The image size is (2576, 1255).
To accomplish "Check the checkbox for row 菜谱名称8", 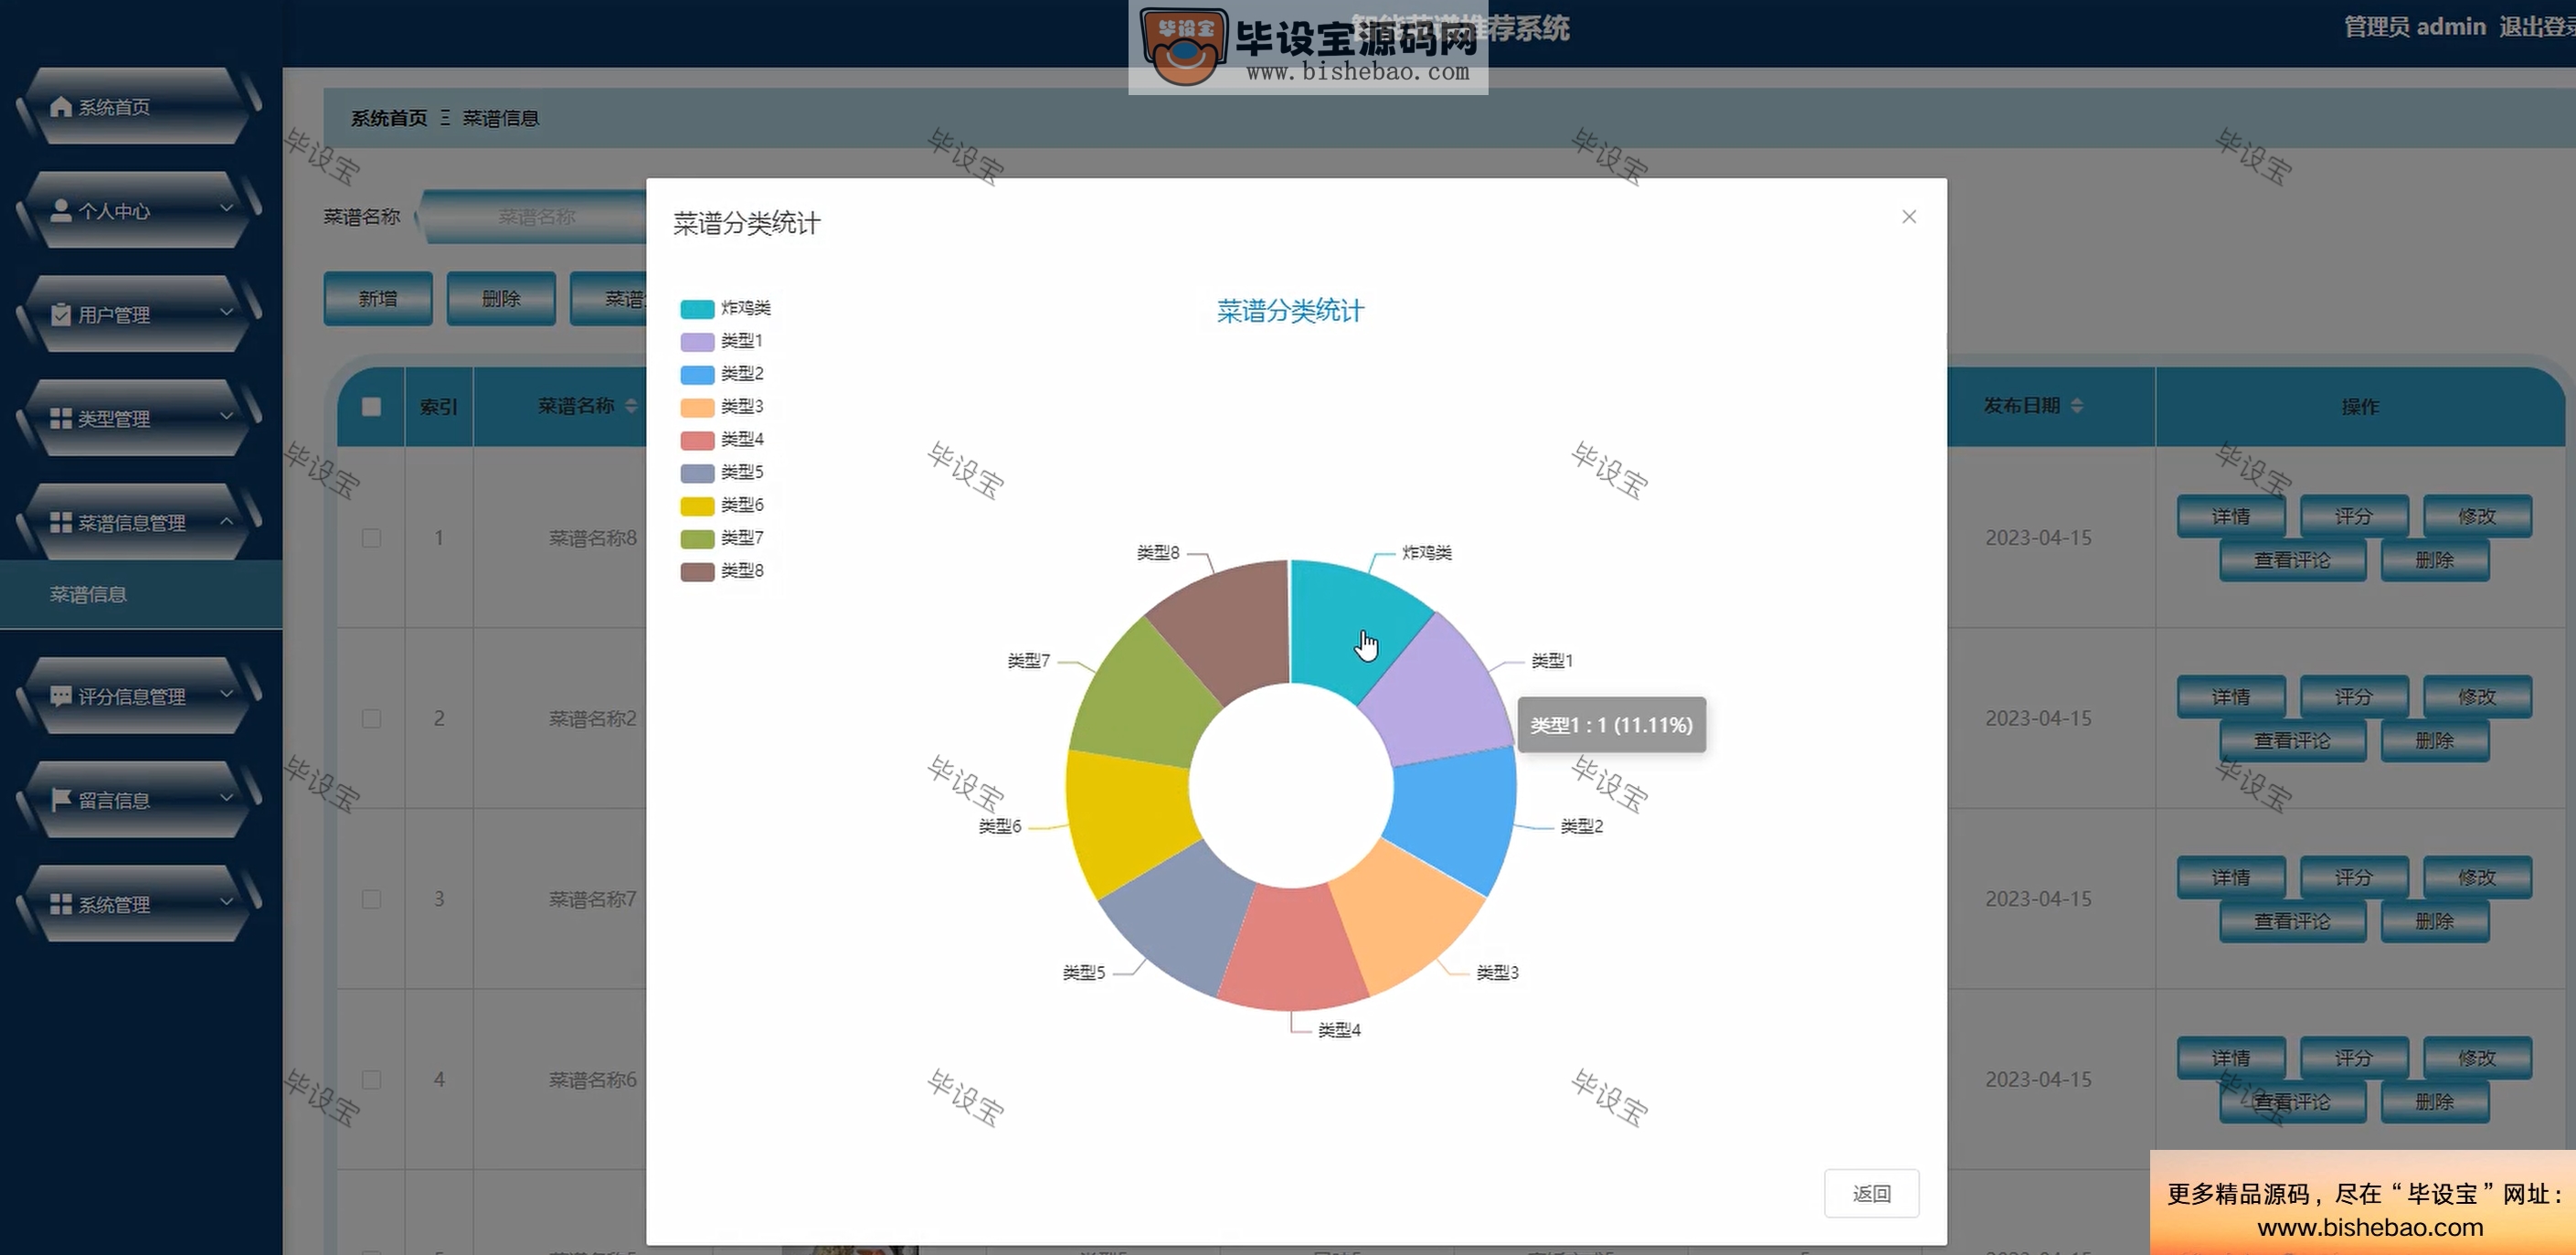I will (371, 538).
